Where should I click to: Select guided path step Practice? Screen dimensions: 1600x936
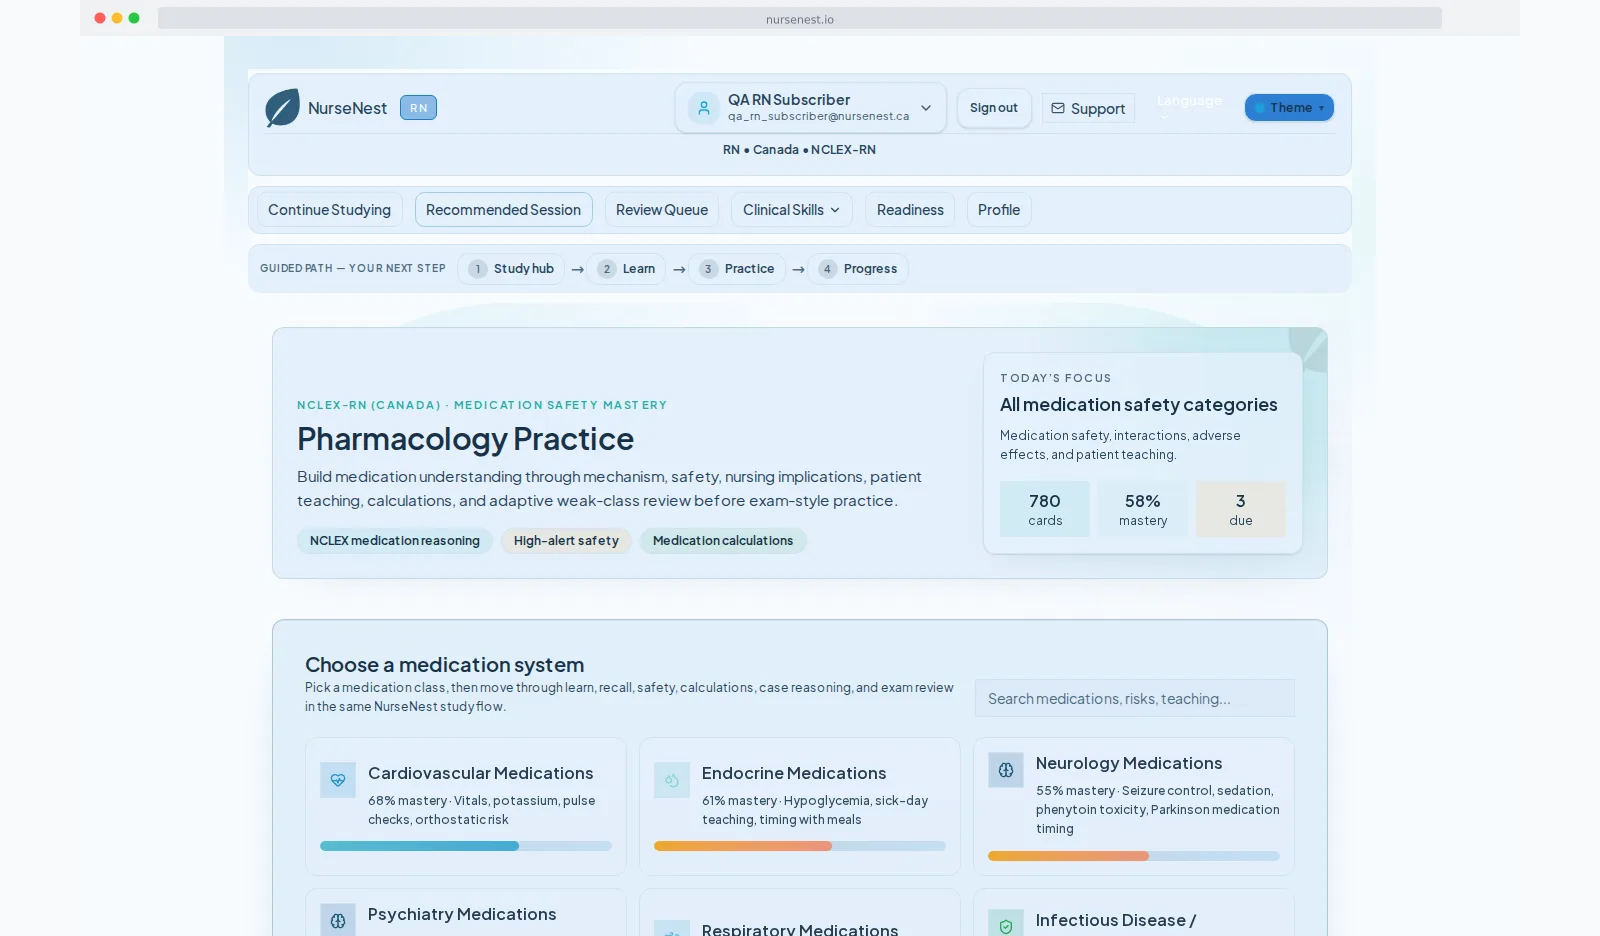pyautogui.click(x=737, y=269)
